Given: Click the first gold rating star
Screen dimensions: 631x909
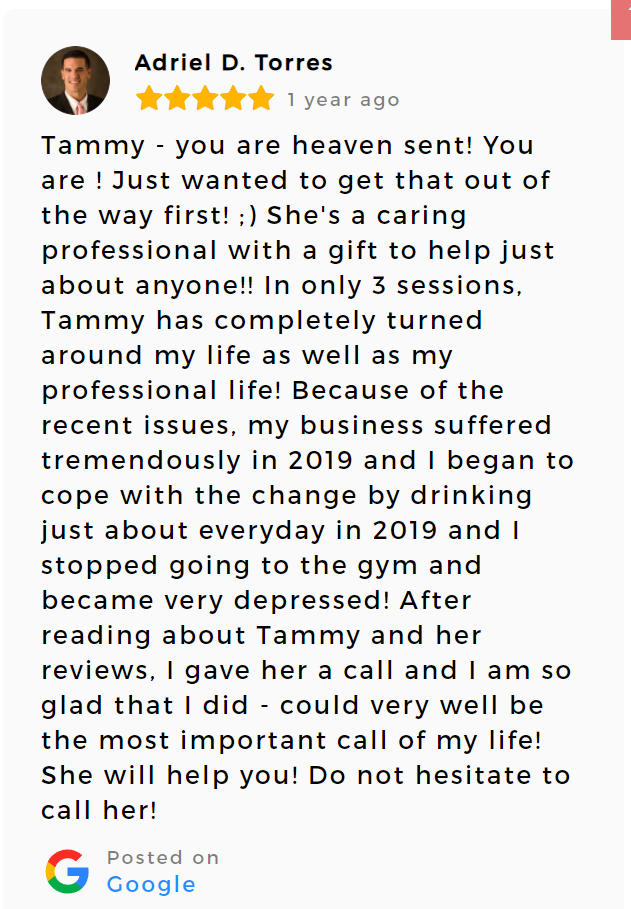Looking at the screenshot, I should (x=149, y=99).
